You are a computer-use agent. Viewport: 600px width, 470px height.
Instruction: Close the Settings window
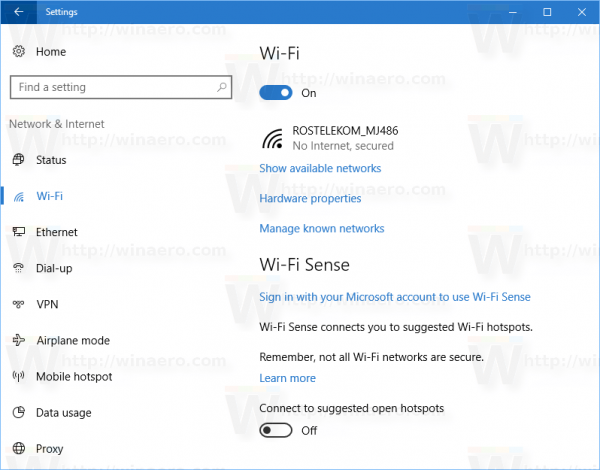582,12
